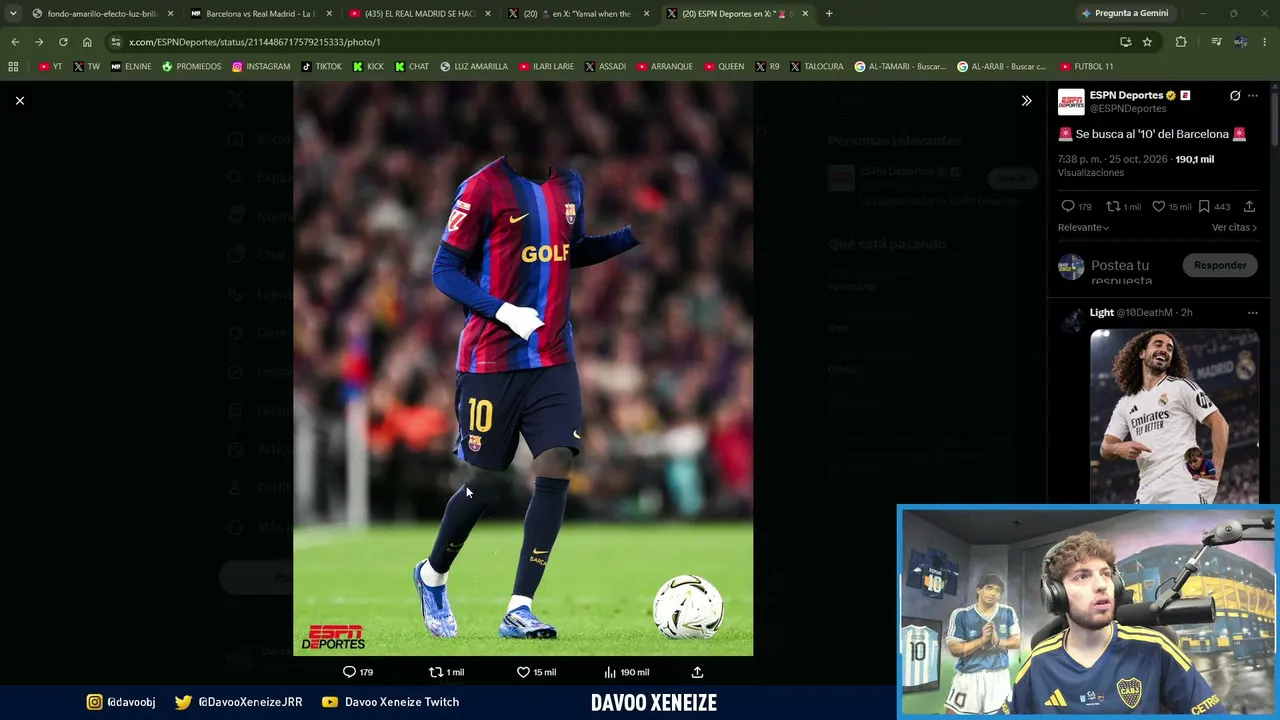1280x720 pixels.
Task: Collapse the reply sidebar with double chevron
Action: [x=1026, y=101]
